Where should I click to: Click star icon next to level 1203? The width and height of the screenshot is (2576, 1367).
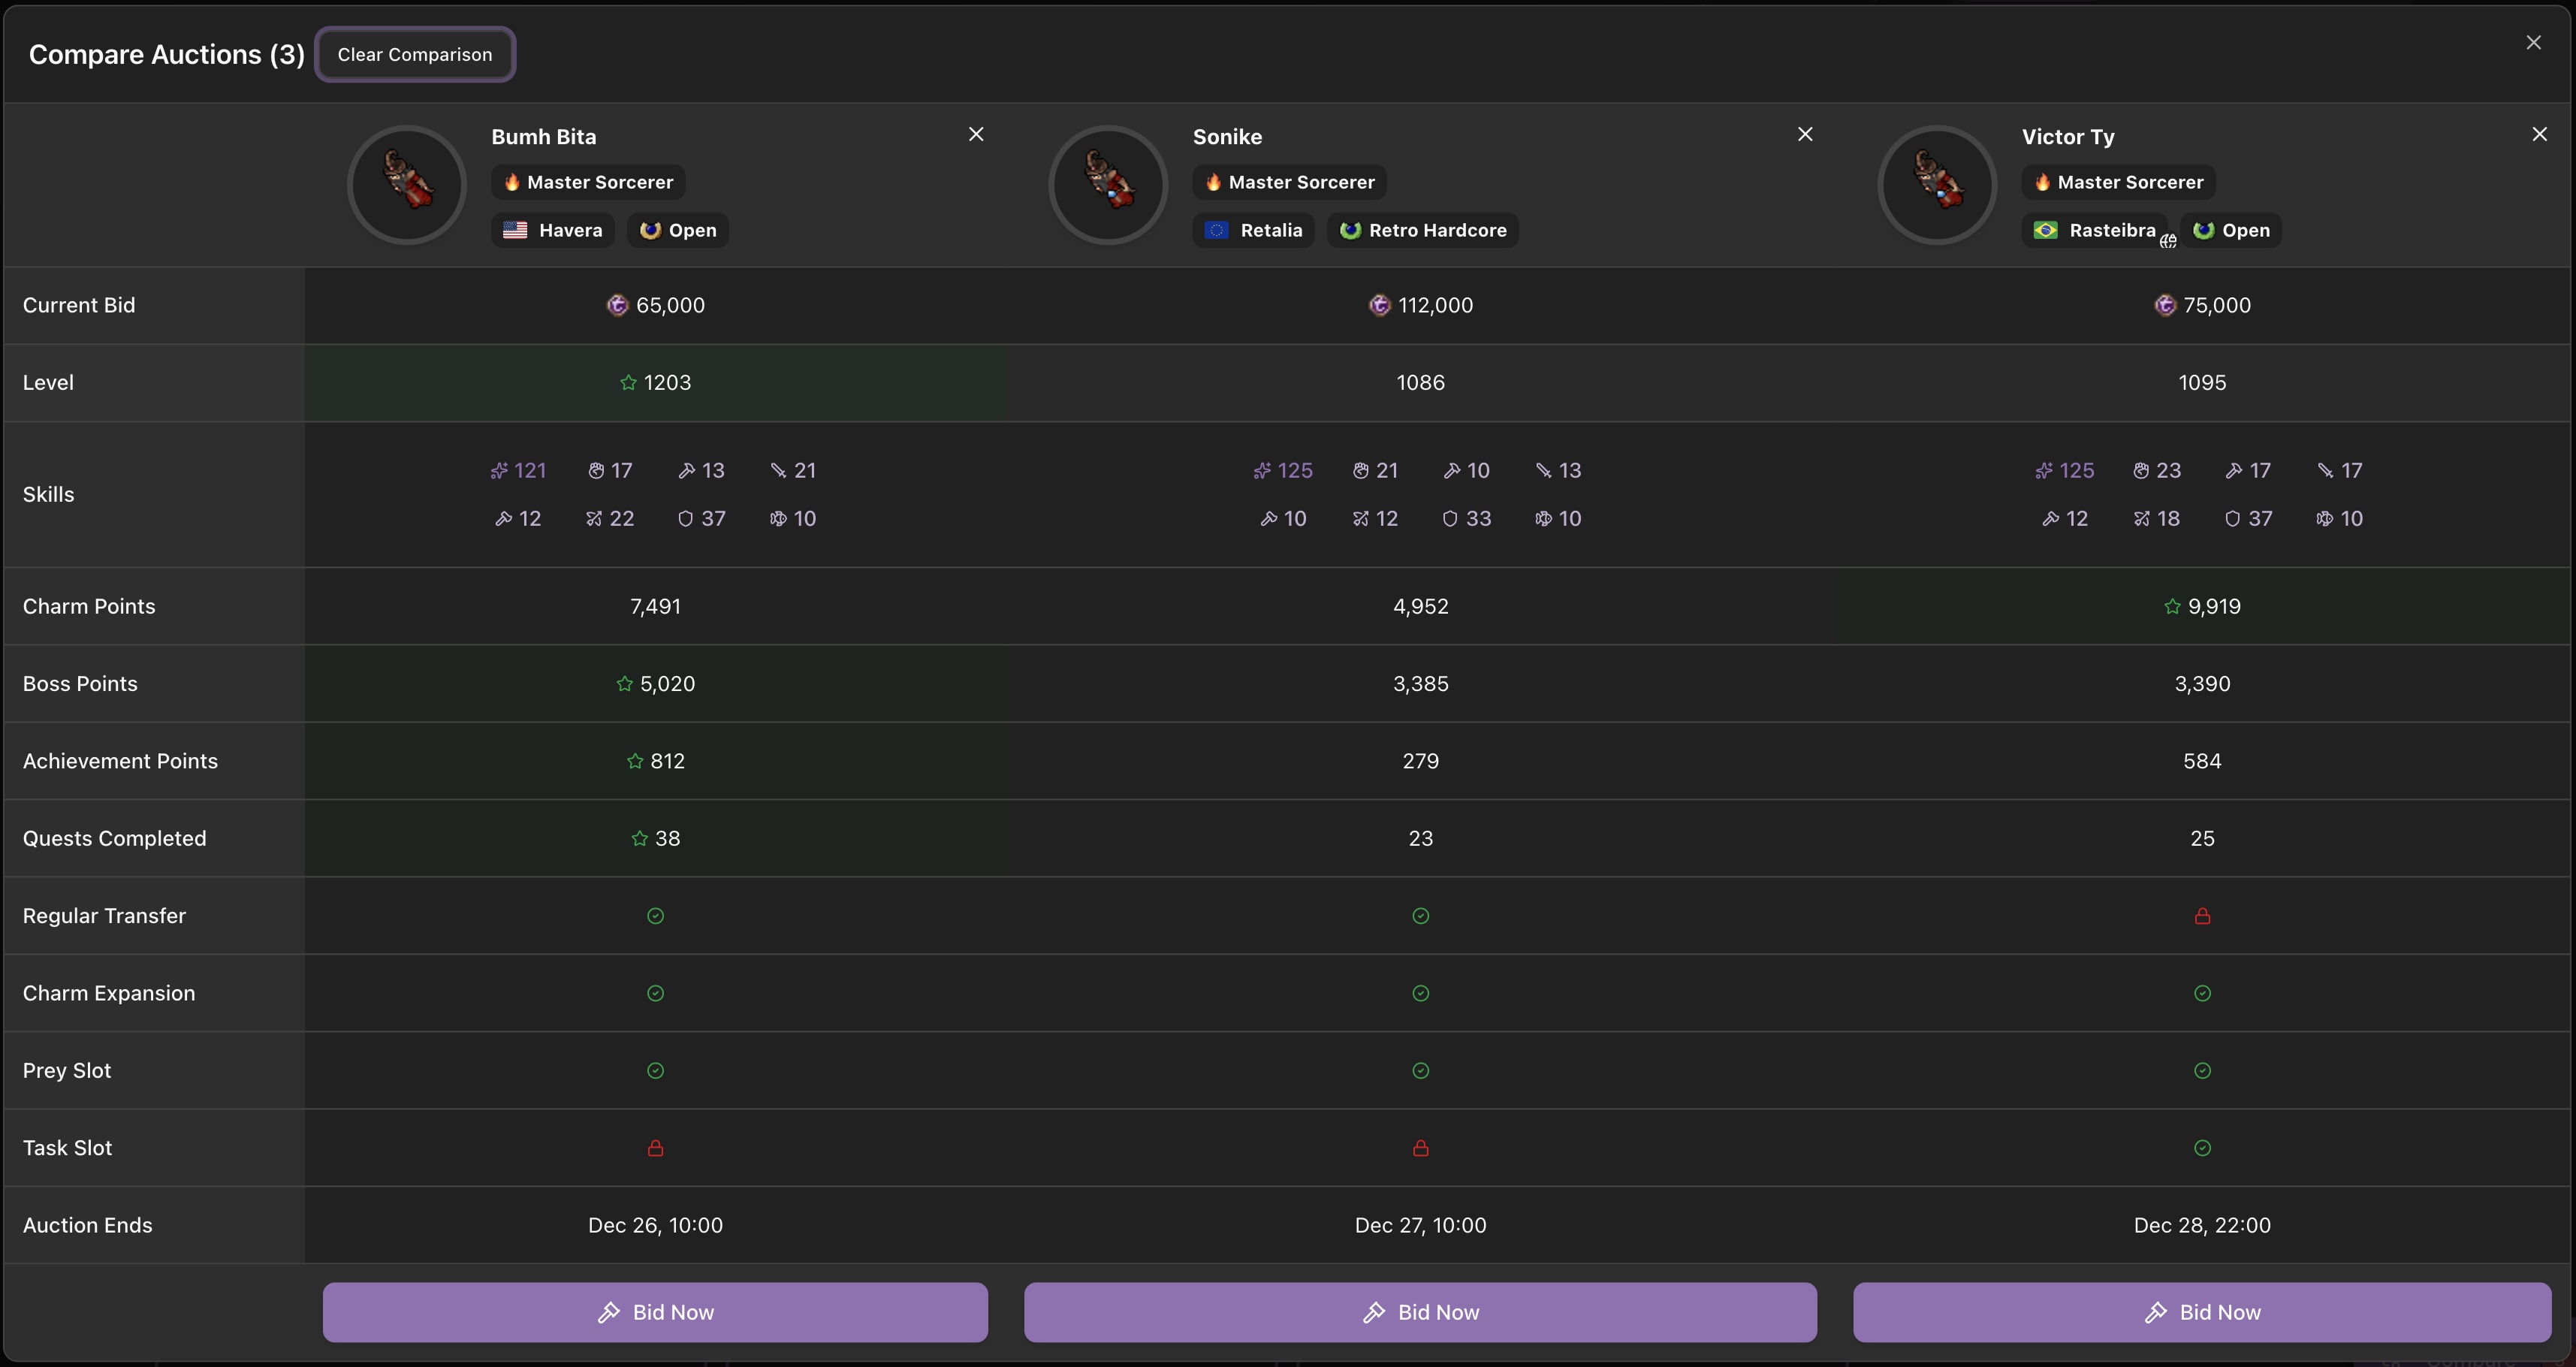(x=628, y=383)
